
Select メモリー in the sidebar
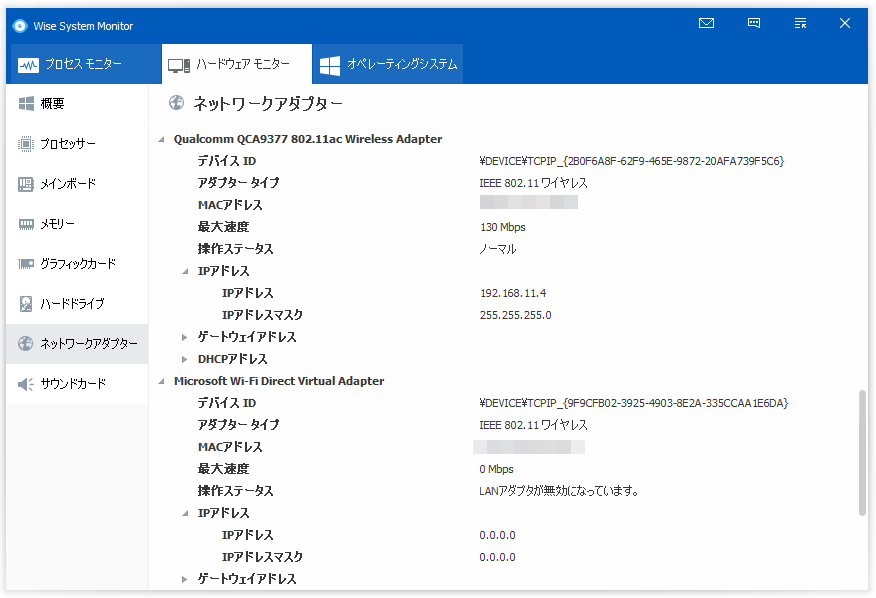click(x=77, y=224)
